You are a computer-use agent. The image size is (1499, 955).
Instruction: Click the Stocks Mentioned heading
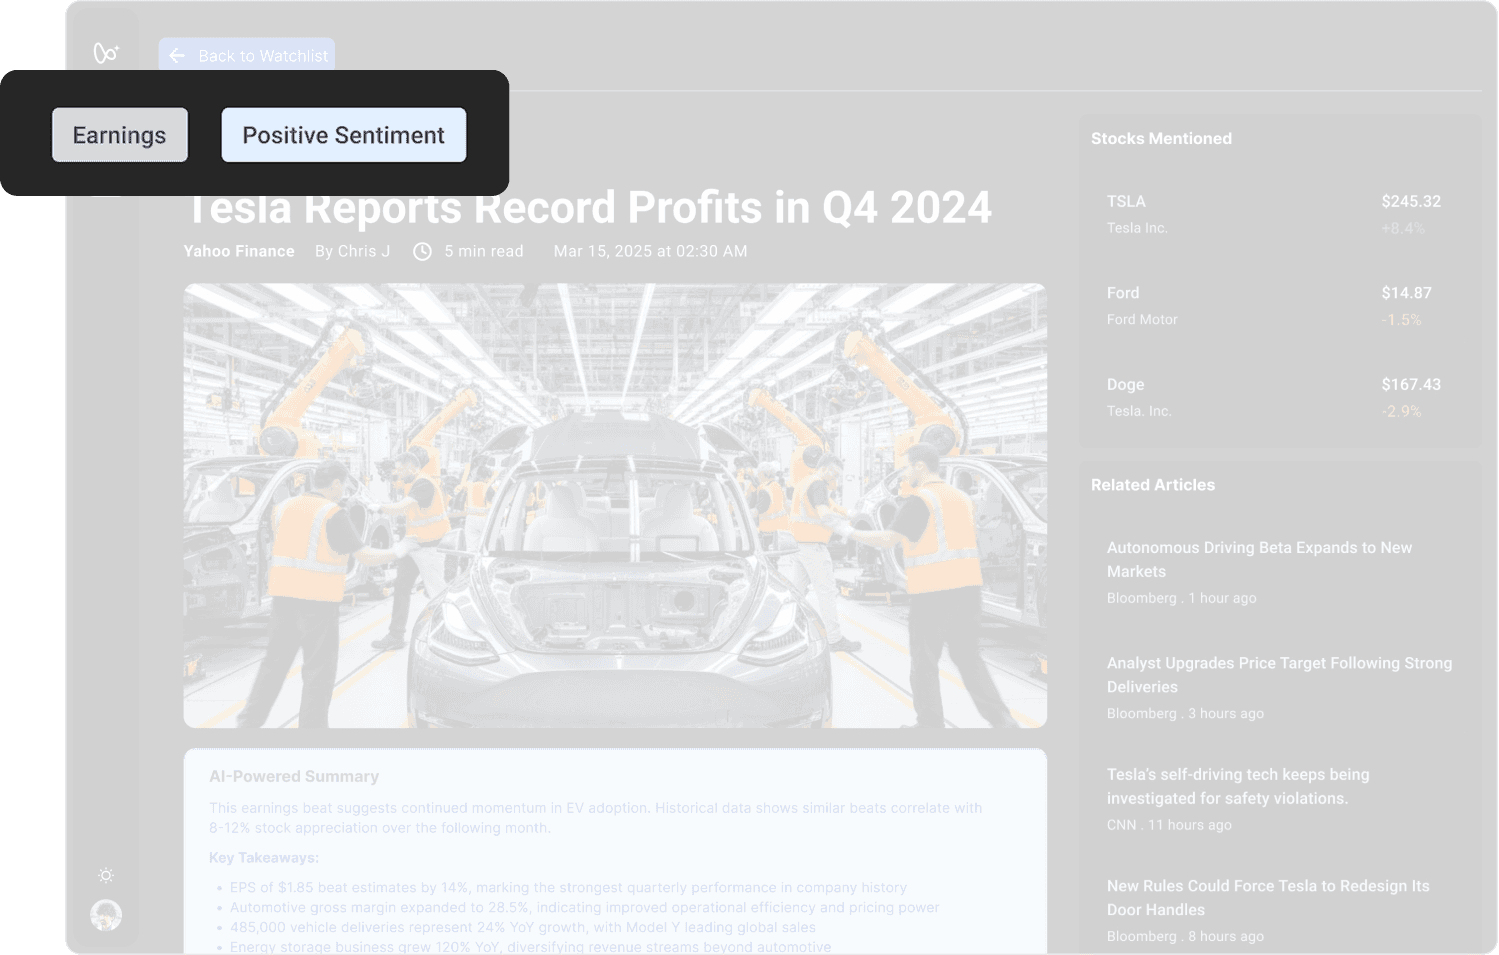point(1161,139)
